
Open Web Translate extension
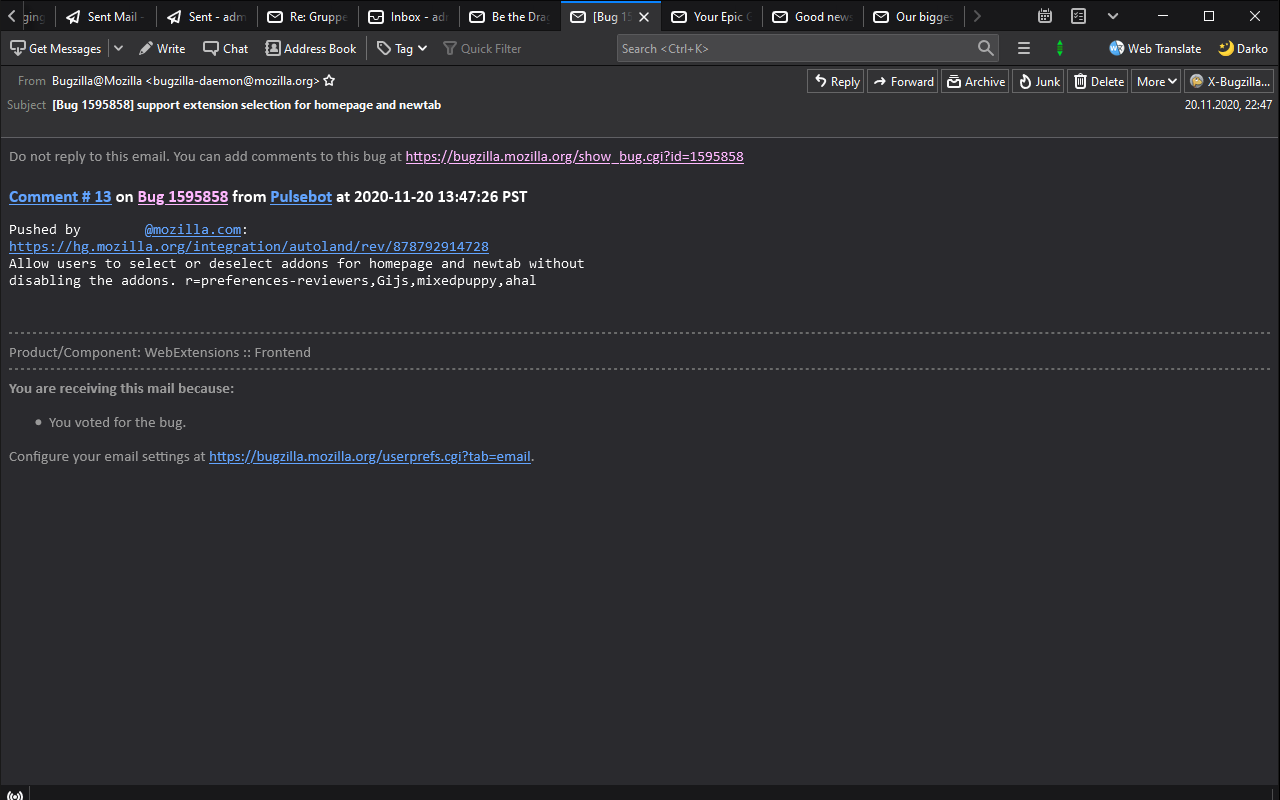1155,48
